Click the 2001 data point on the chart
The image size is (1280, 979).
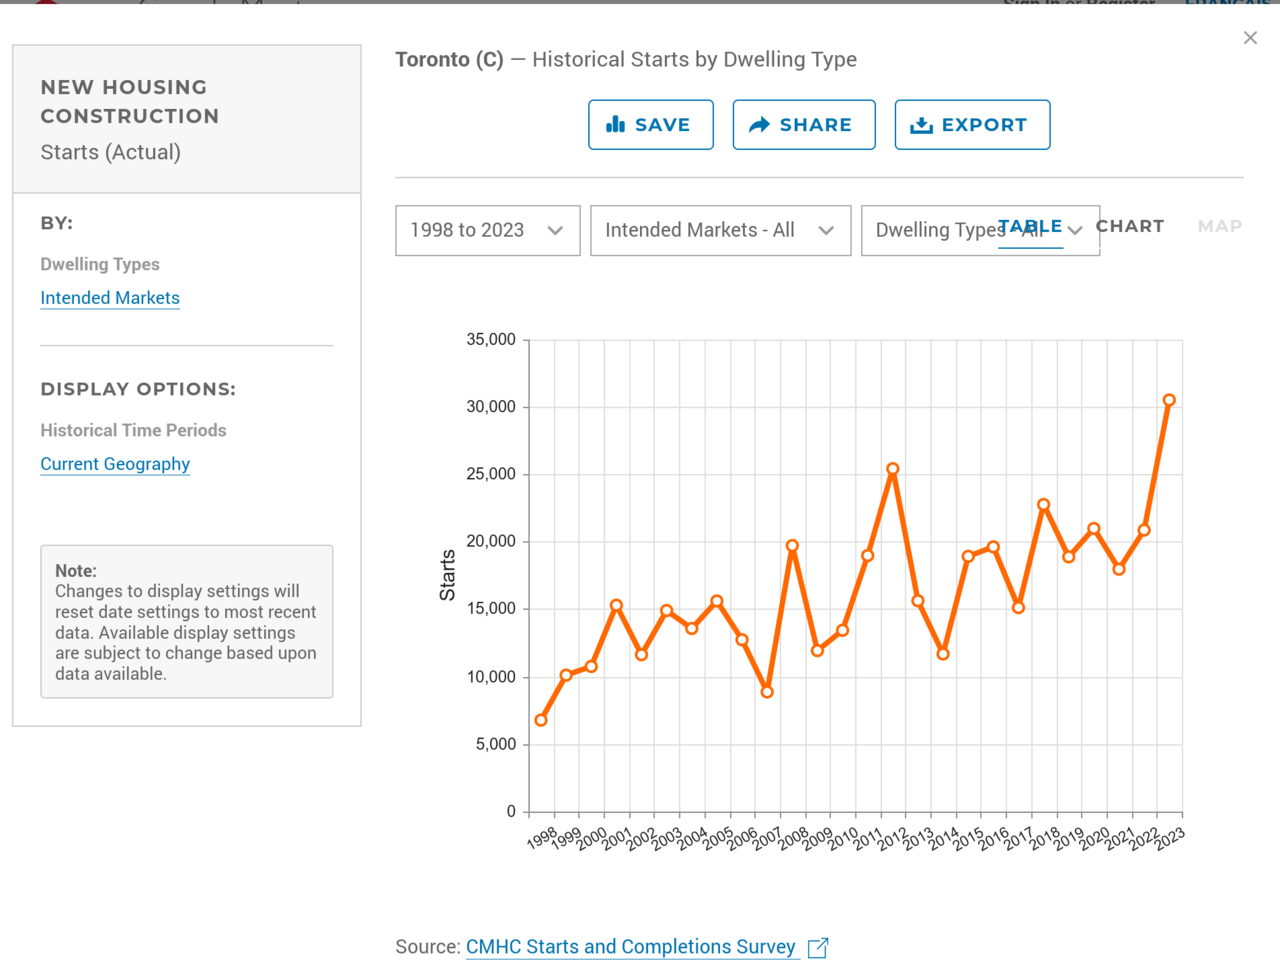tap(616, 605)
